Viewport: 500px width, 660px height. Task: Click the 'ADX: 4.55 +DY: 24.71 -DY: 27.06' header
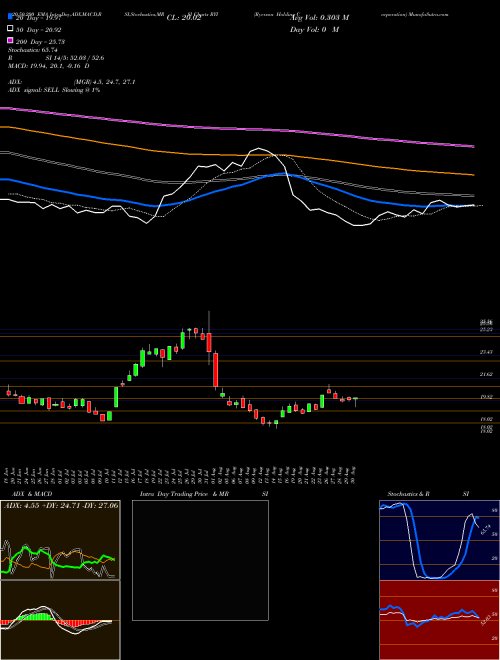[61, 505]
